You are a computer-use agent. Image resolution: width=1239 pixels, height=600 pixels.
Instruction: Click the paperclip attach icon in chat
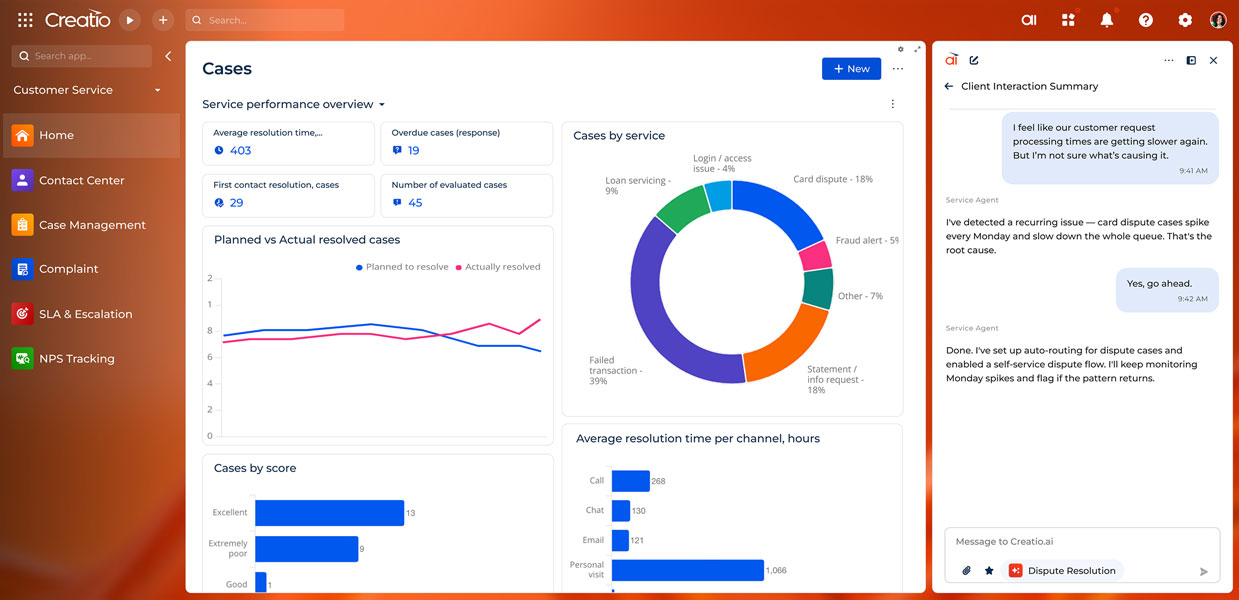[x=967, y=571]
